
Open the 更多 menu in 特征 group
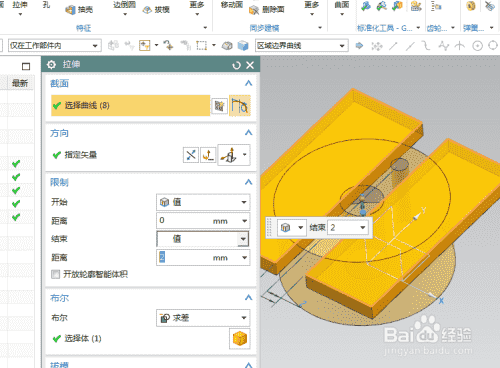pyautogui.click(x=197, y=8)
